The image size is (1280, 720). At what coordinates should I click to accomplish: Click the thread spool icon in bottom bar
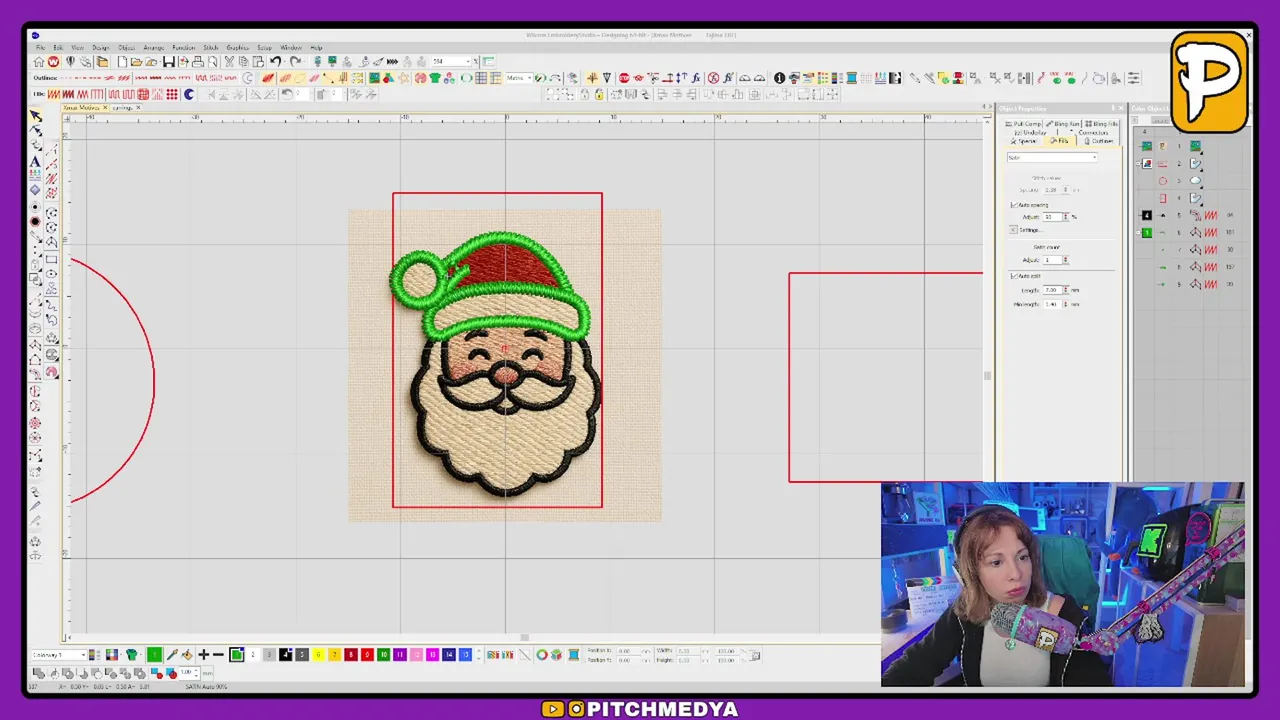coord(573,655)
